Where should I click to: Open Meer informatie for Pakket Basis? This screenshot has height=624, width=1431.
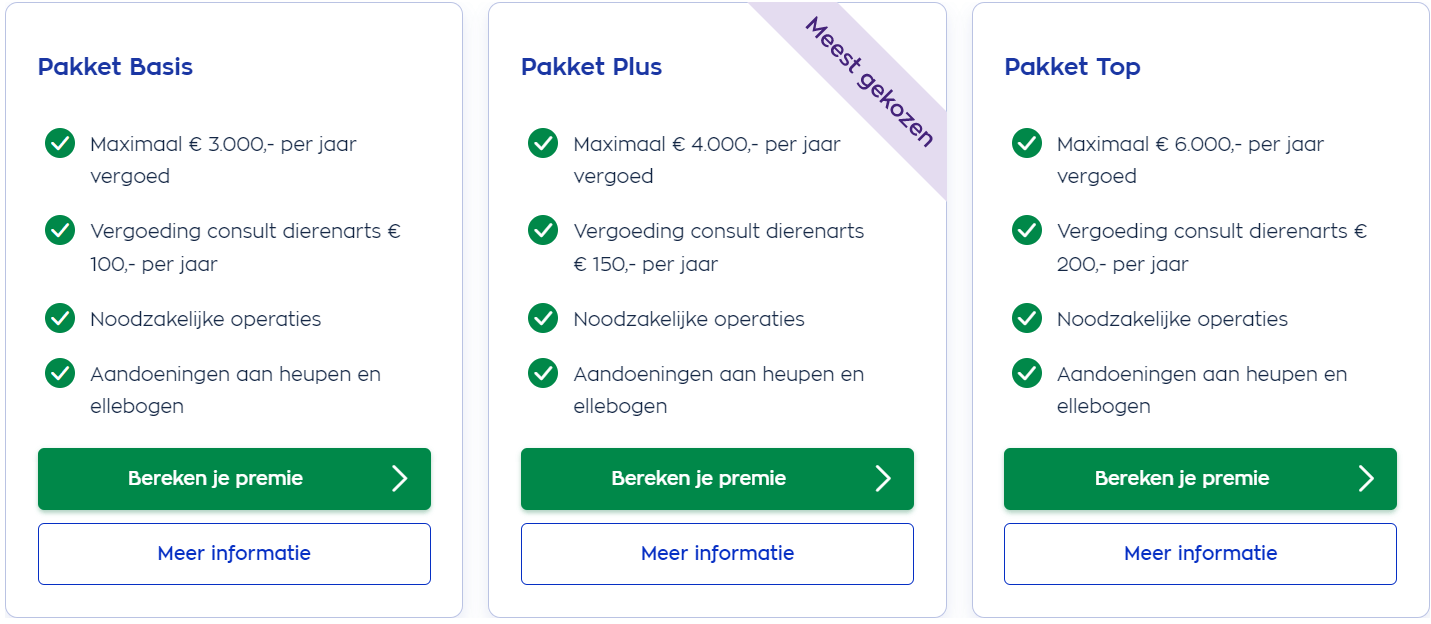(x=234, y=553)
